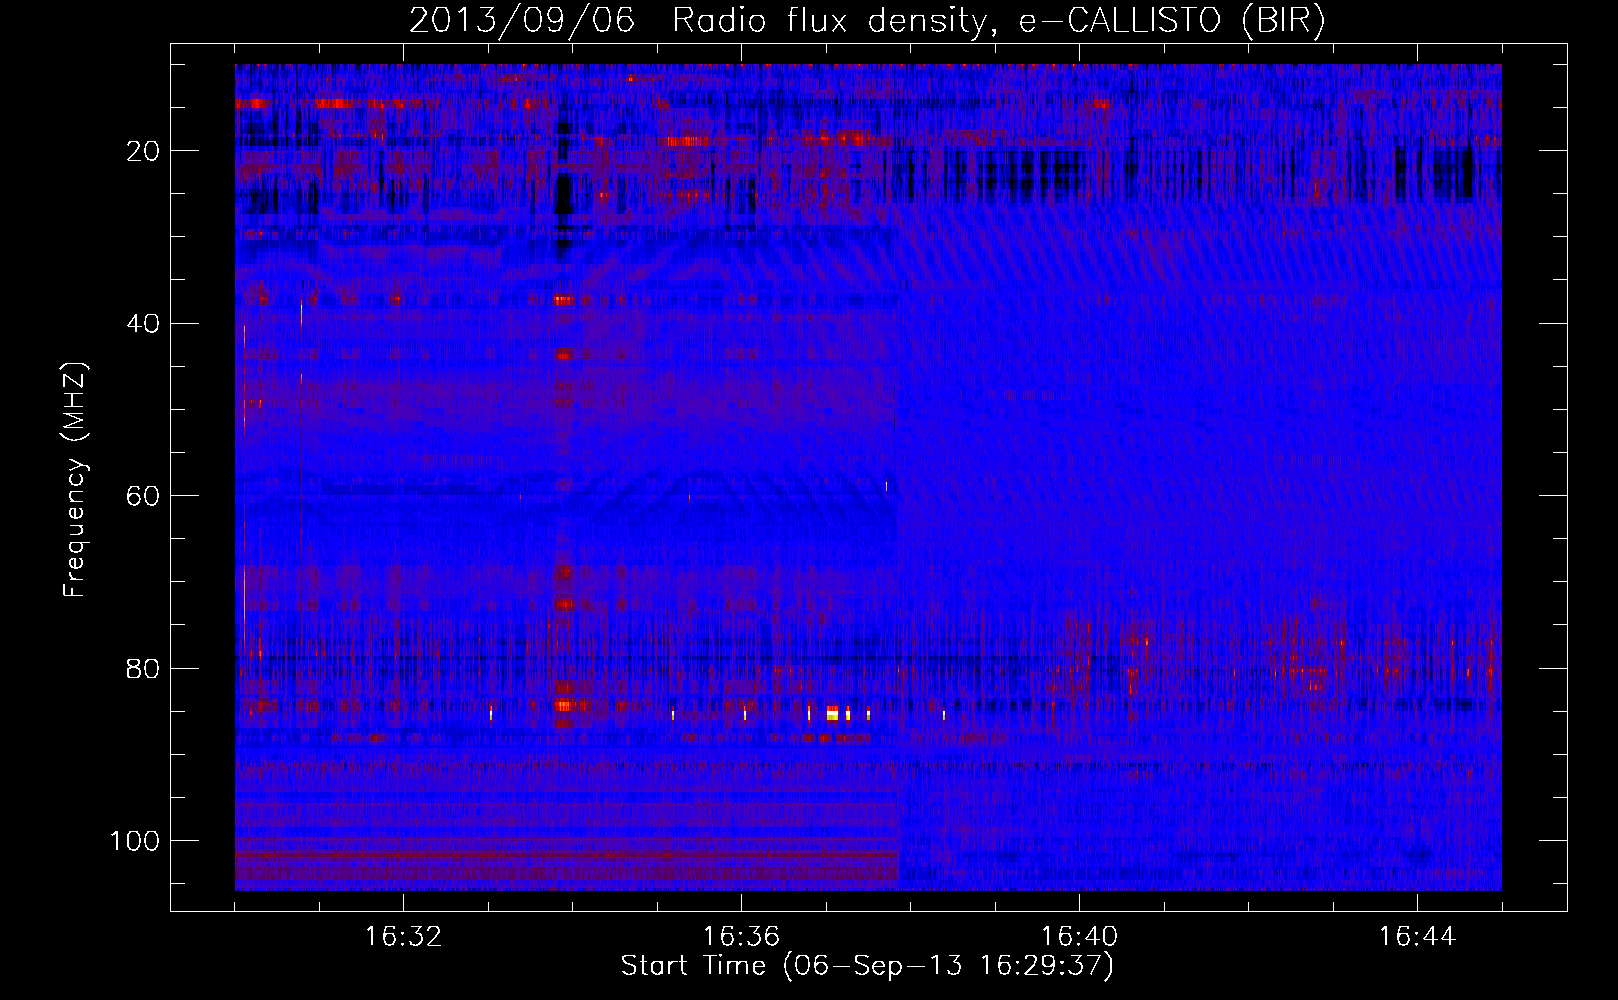Click the 20 frequency tick label

[x=143, y=151]
